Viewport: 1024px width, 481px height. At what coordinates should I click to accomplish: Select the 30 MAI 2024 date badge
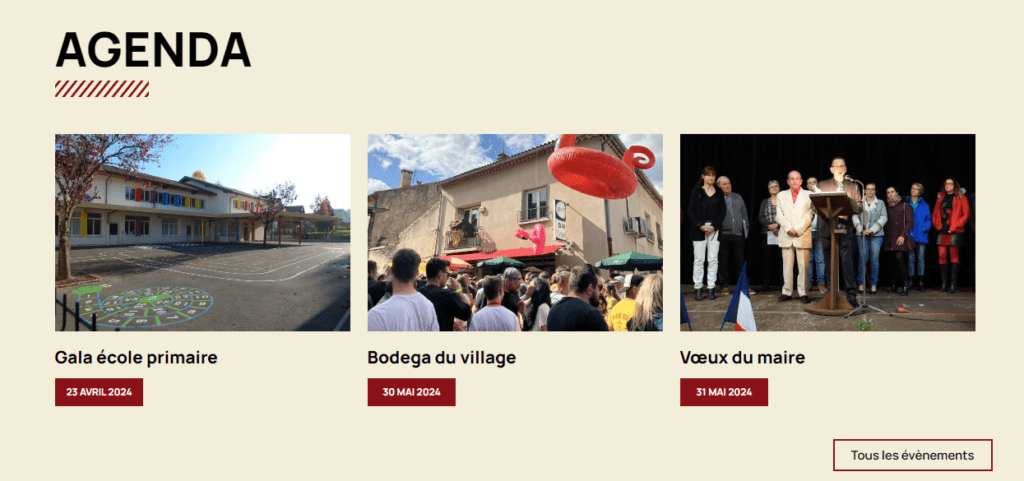411,392
